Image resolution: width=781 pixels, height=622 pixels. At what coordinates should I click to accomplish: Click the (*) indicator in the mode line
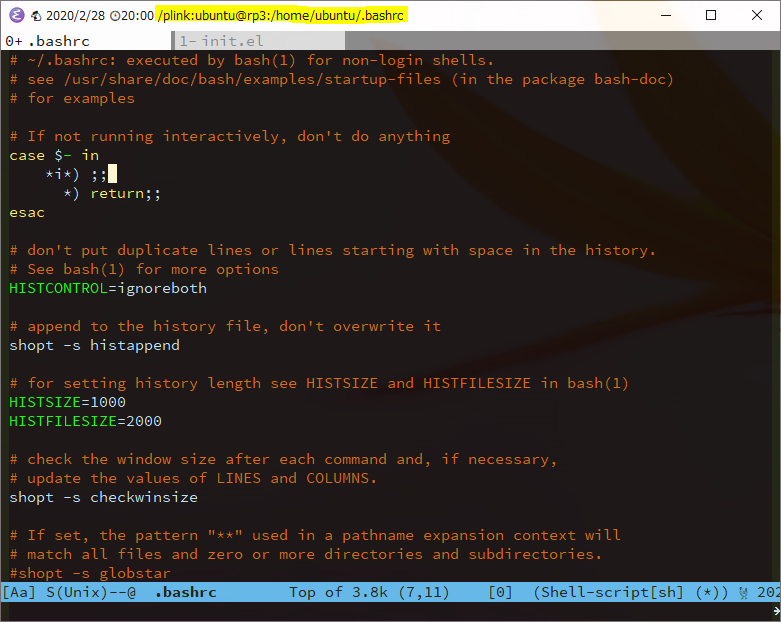click(707, 592)
